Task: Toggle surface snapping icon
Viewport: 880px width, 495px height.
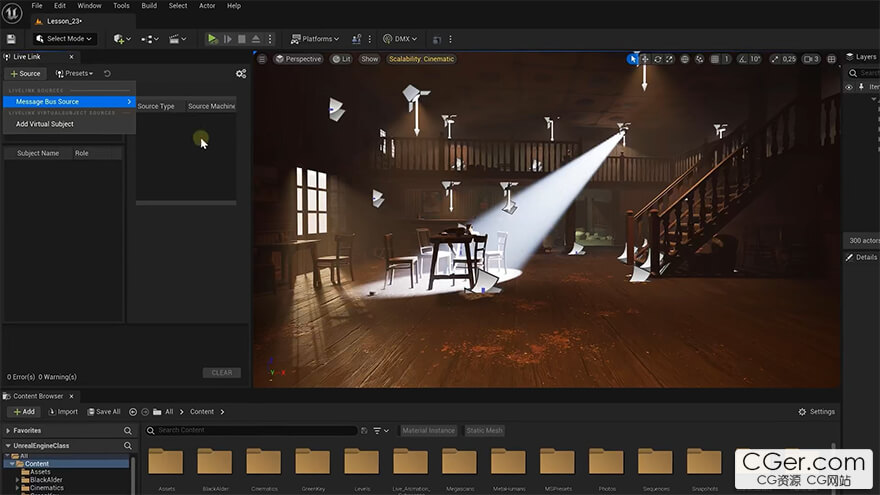Action: pyautogui.click(x=699, y=59)
